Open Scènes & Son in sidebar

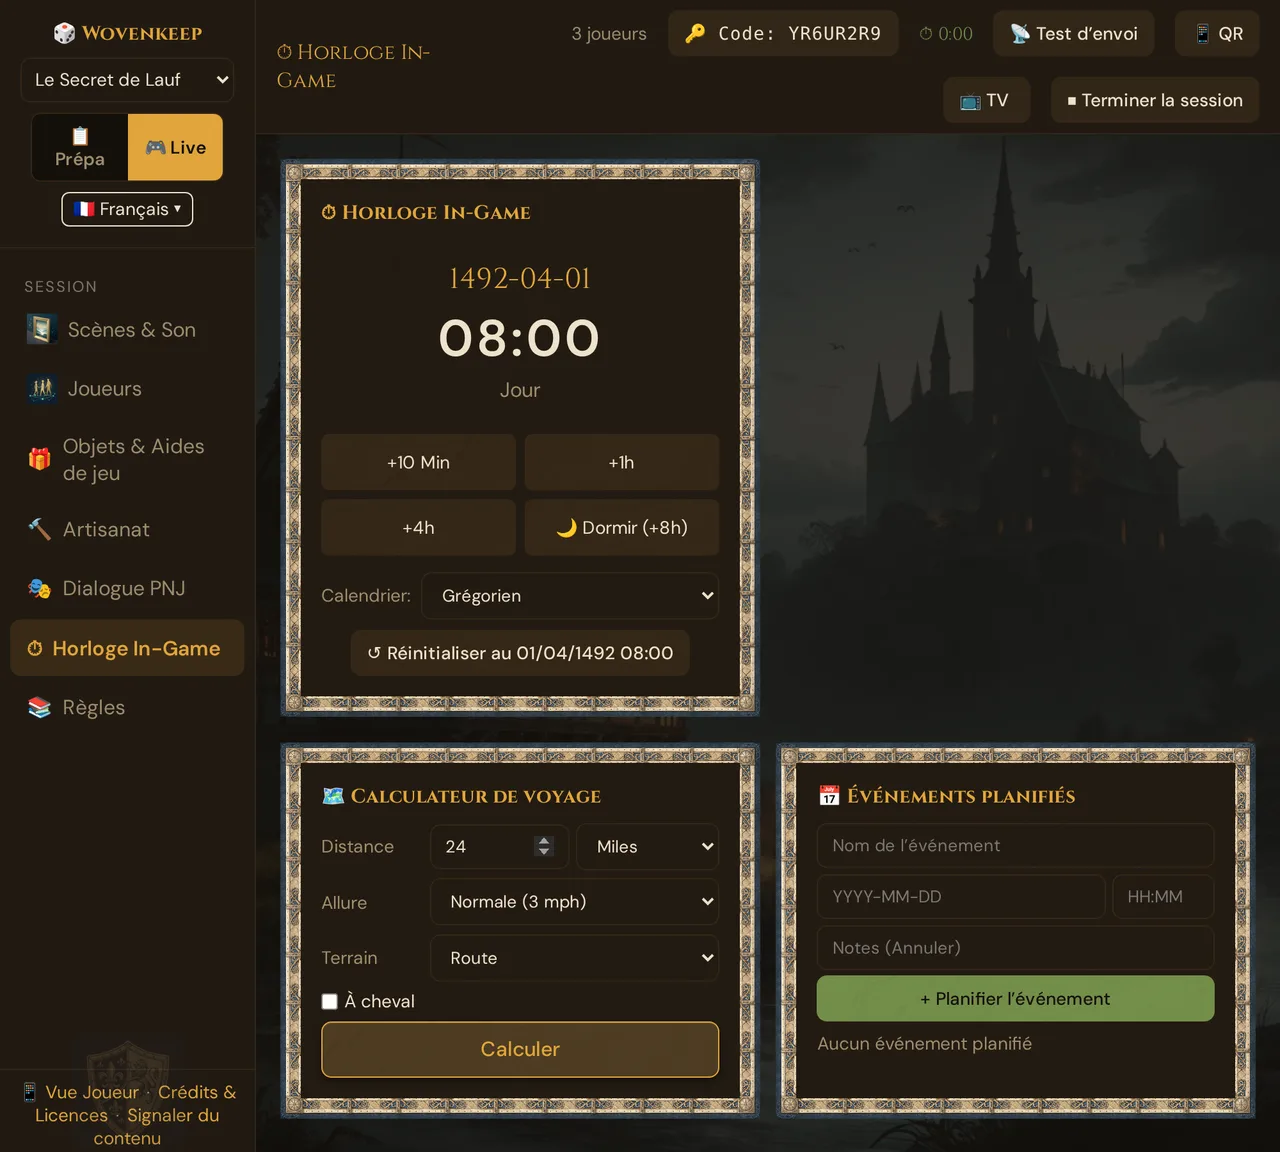tap(127, 330)
